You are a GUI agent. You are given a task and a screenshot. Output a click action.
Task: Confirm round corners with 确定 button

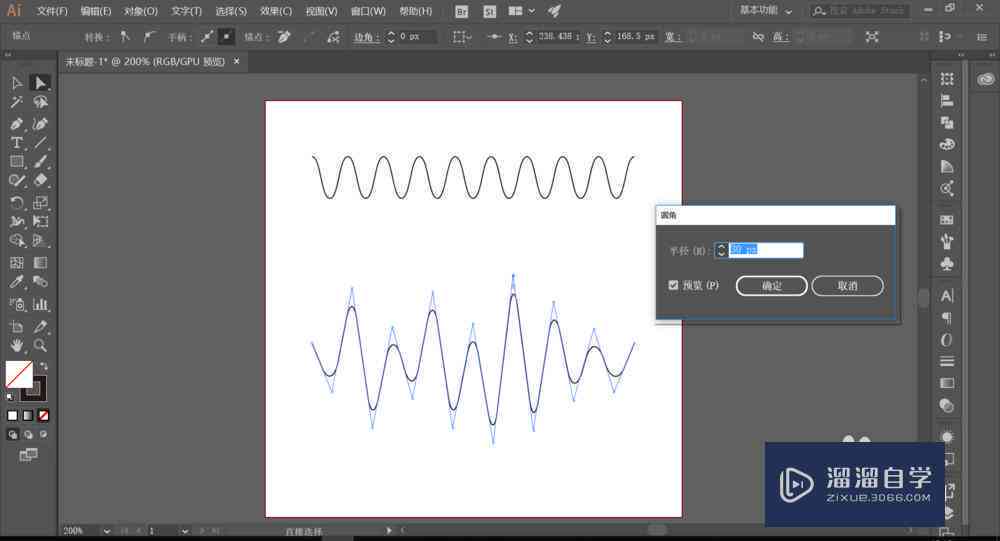click(x=772, y=286)
